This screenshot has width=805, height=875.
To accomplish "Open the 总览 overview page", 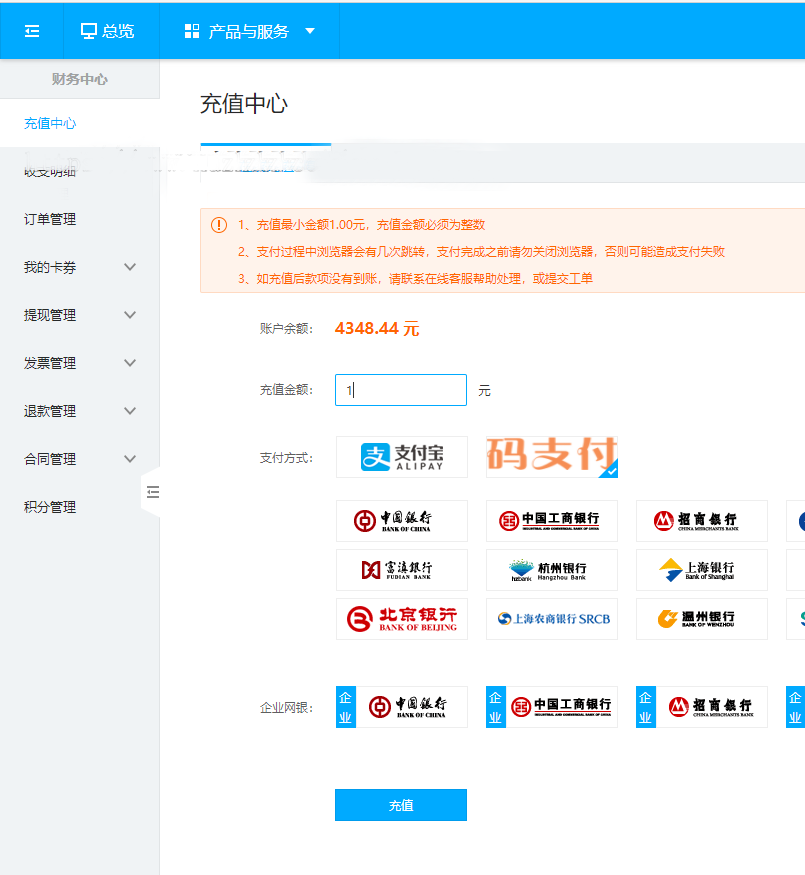I will (x=108, y=31).
